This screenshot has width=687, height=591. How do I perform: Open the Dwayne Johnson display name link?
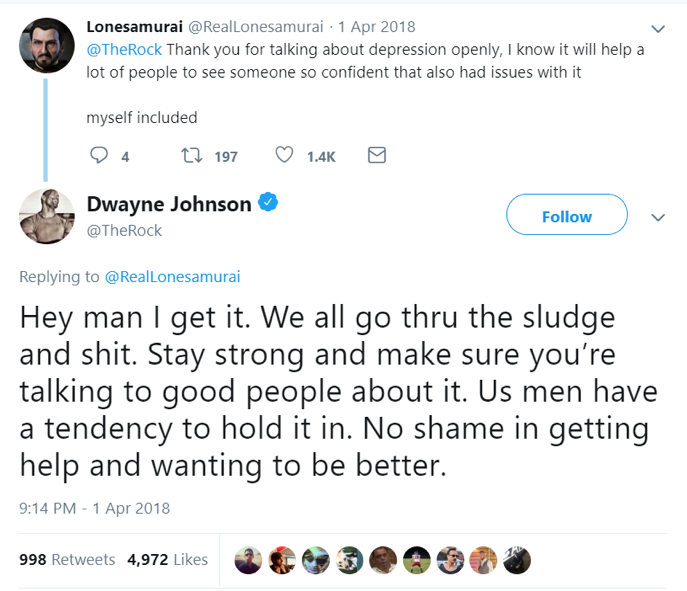pyautogui.click(x=168, y=204)
